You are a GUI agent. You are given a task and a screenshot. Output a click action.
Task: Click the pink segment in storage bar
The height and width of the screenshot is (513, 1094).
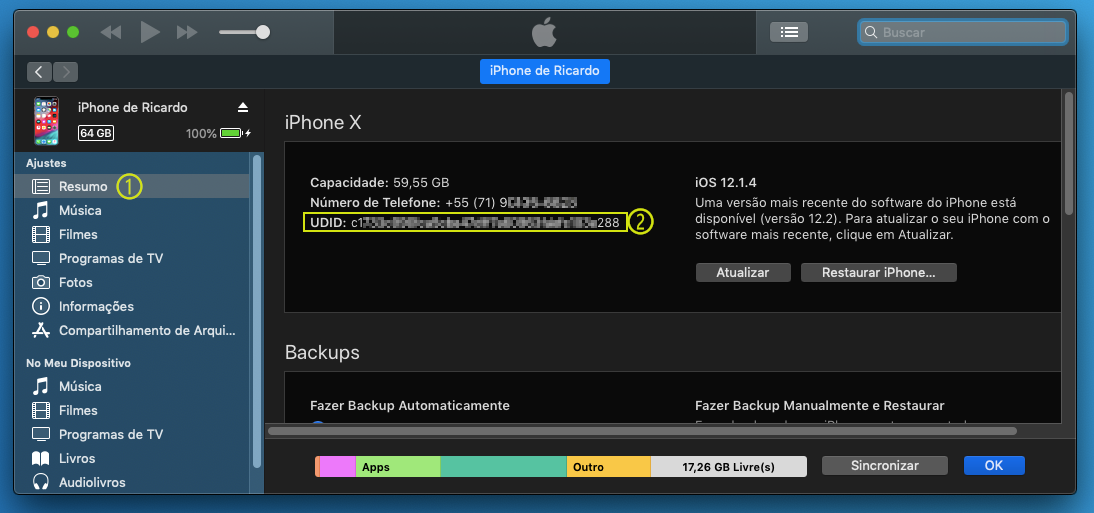pyautogui.click(x=338, y=467)
